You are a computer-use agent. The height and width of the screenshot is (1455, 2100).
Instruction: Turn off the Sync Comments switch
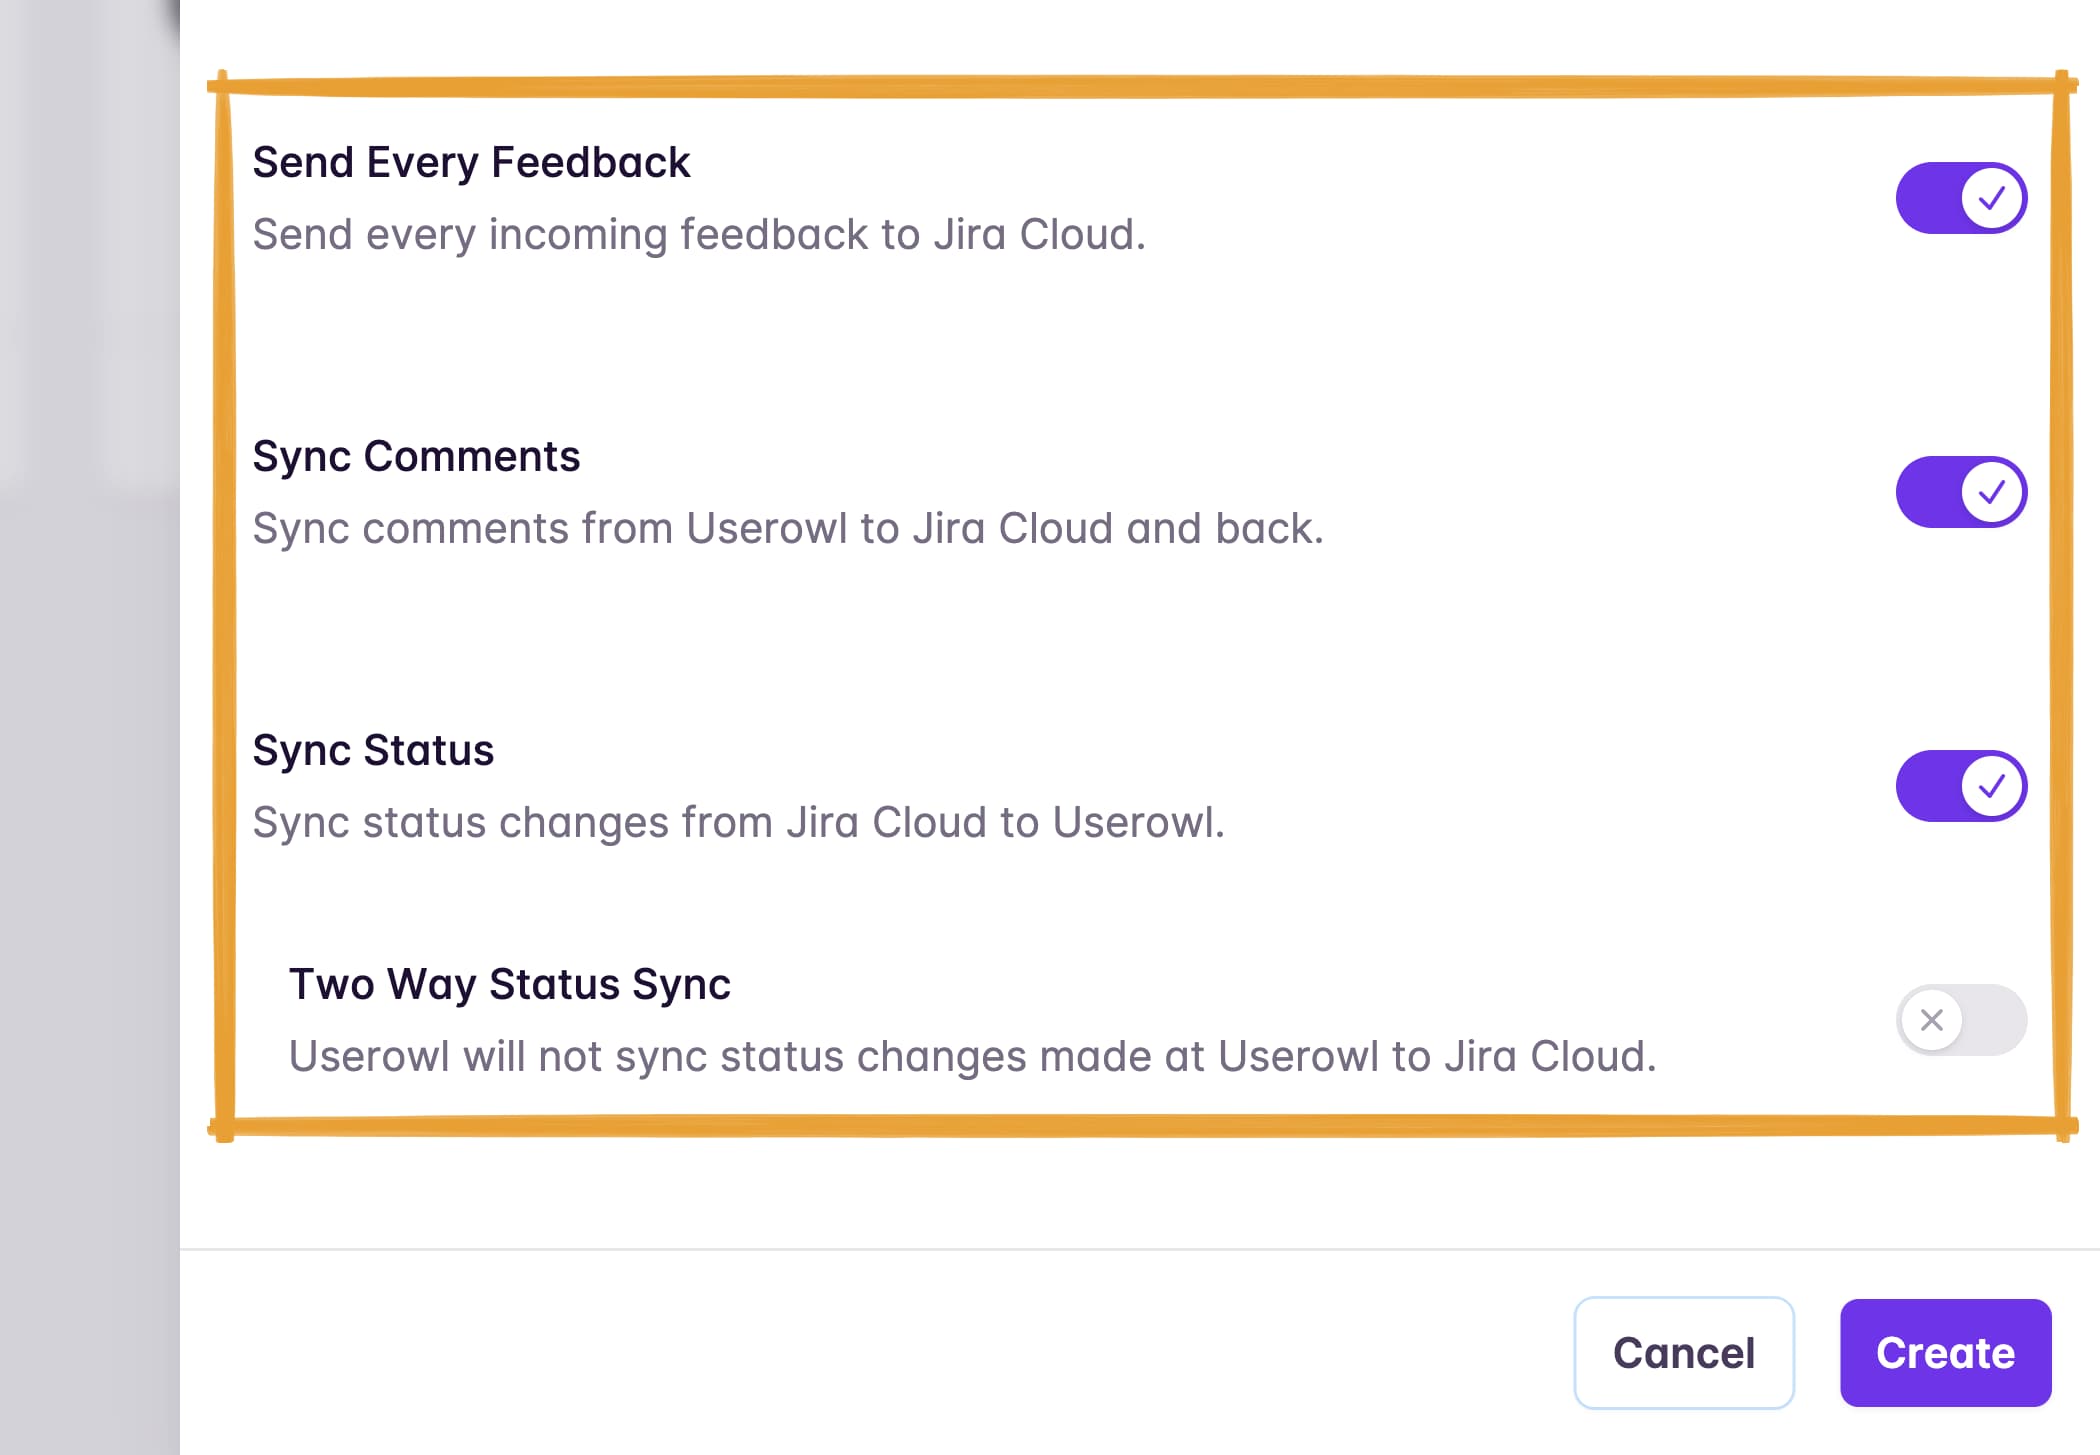(1960, 492)
